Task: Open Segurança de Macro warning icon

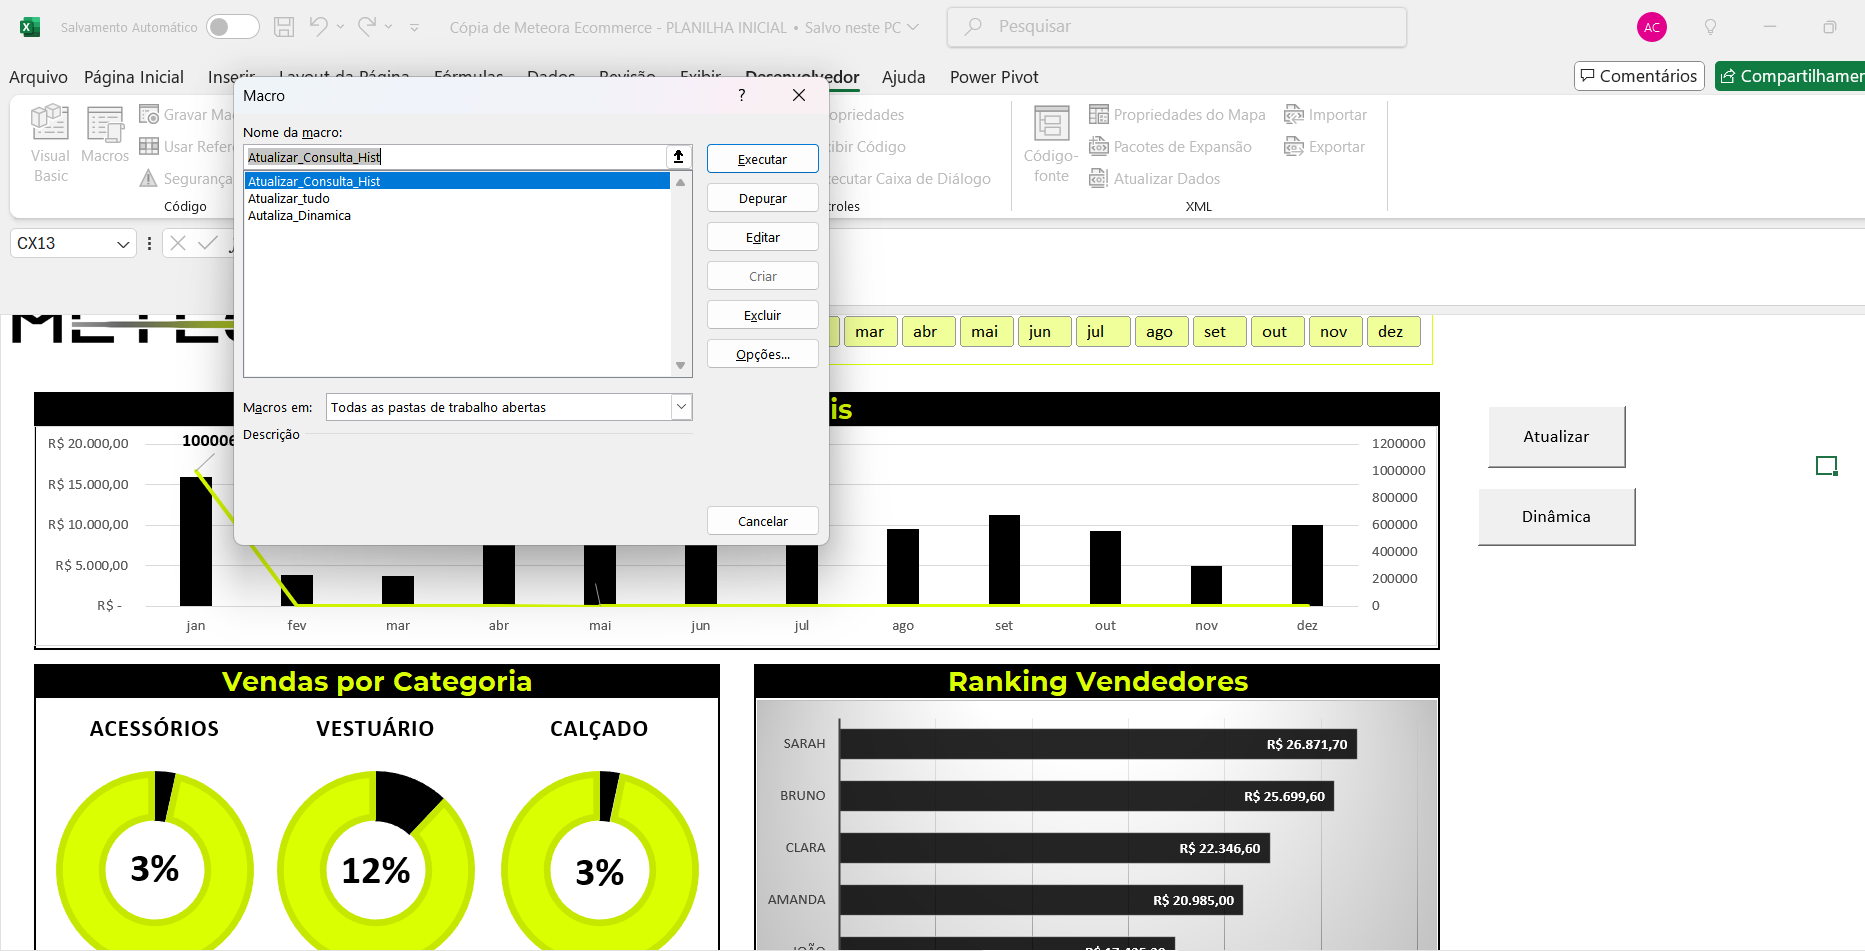Action: 149,178
